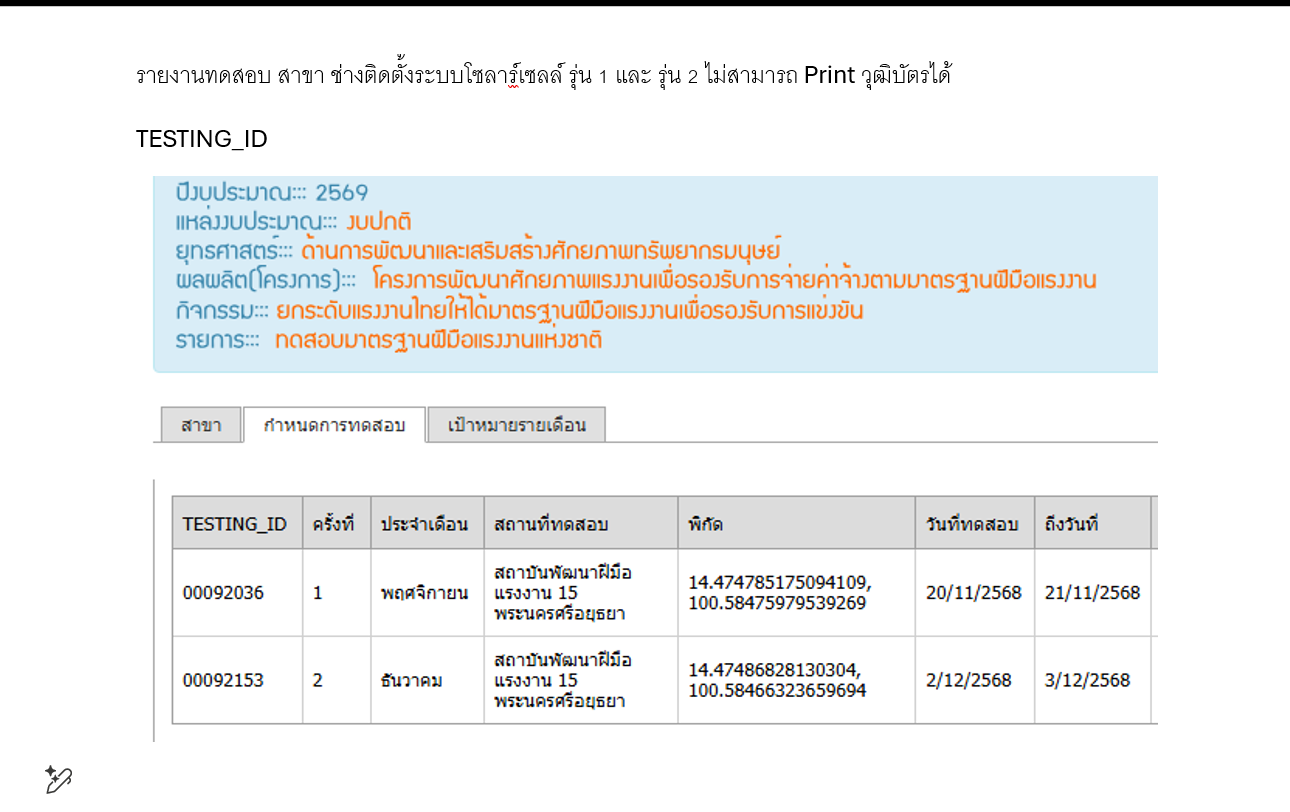
Task: Click the test date 20/11/2568
Action: [973, 593]
